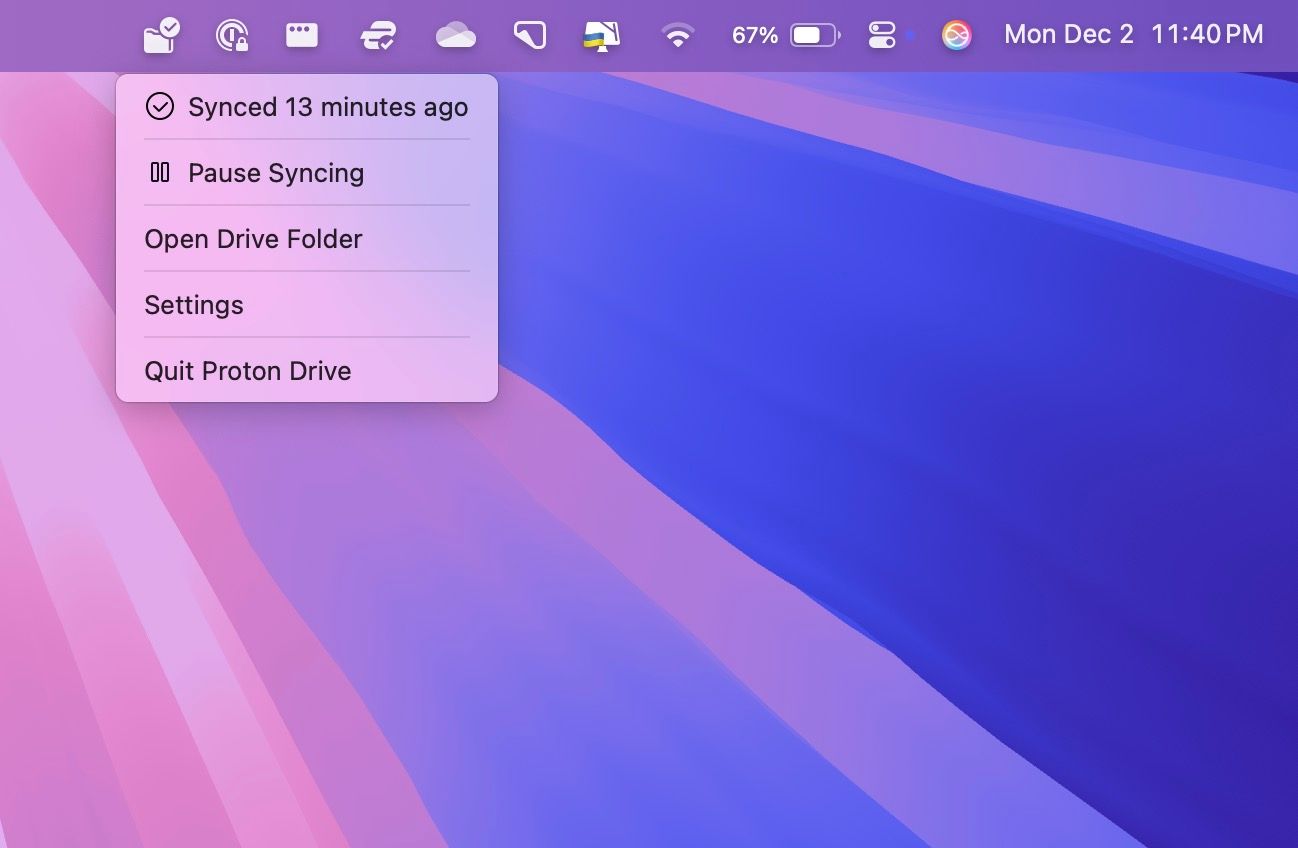Image resolution: width=1298 pixels, height=848 pixels.
Task: Select Settings from the Proton Drive menu
Action: tap(194, 305)
